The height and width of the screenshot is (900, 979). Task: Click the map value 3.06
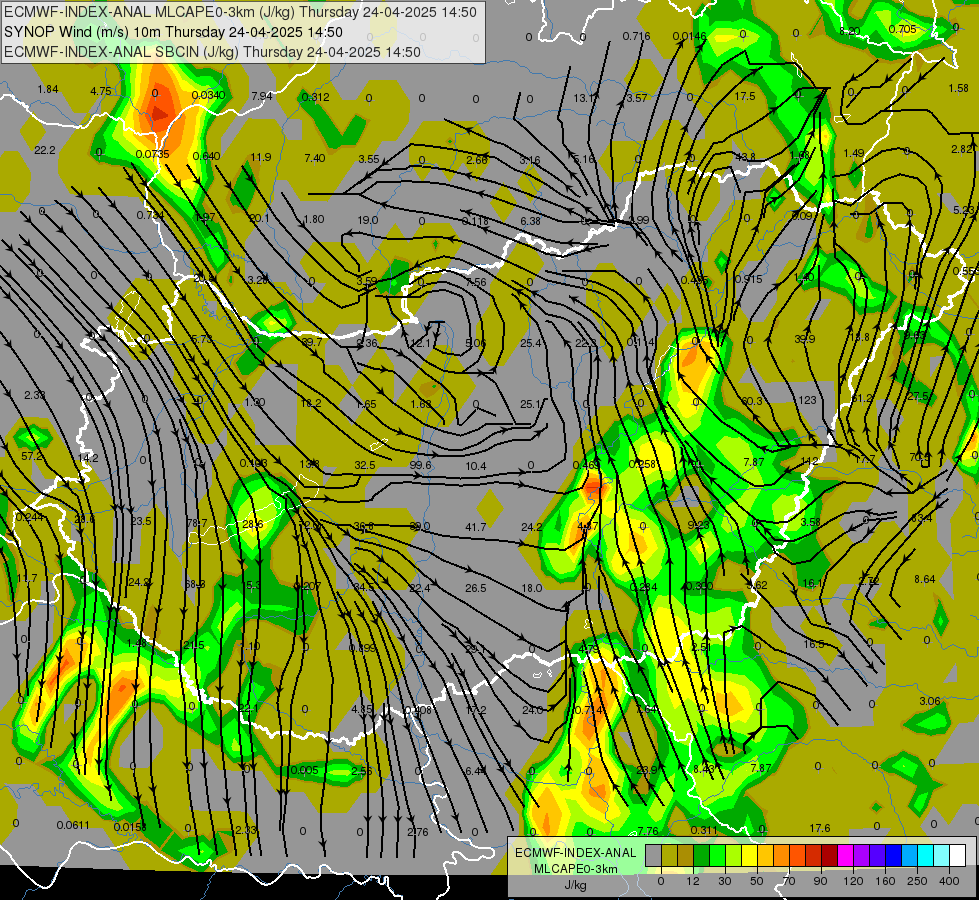[930, 701]
